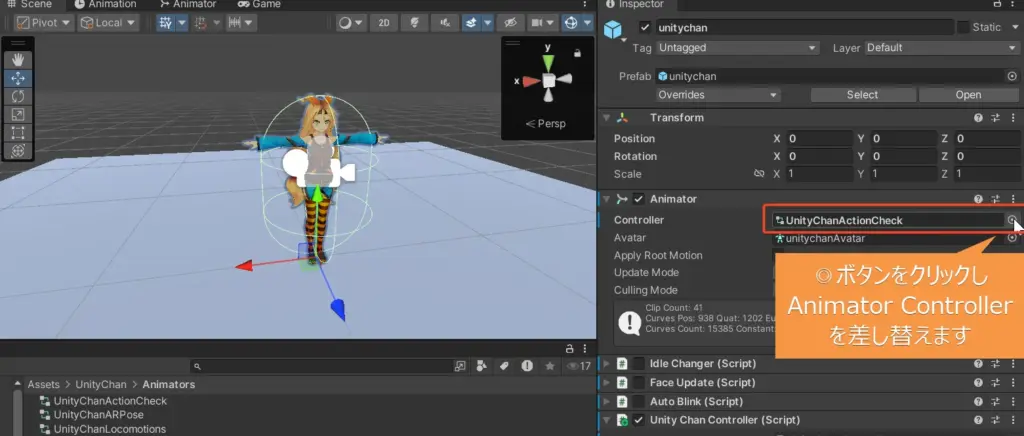Select the Transform tool
This screenshot has height=436, width=1024.
(18, 151)
